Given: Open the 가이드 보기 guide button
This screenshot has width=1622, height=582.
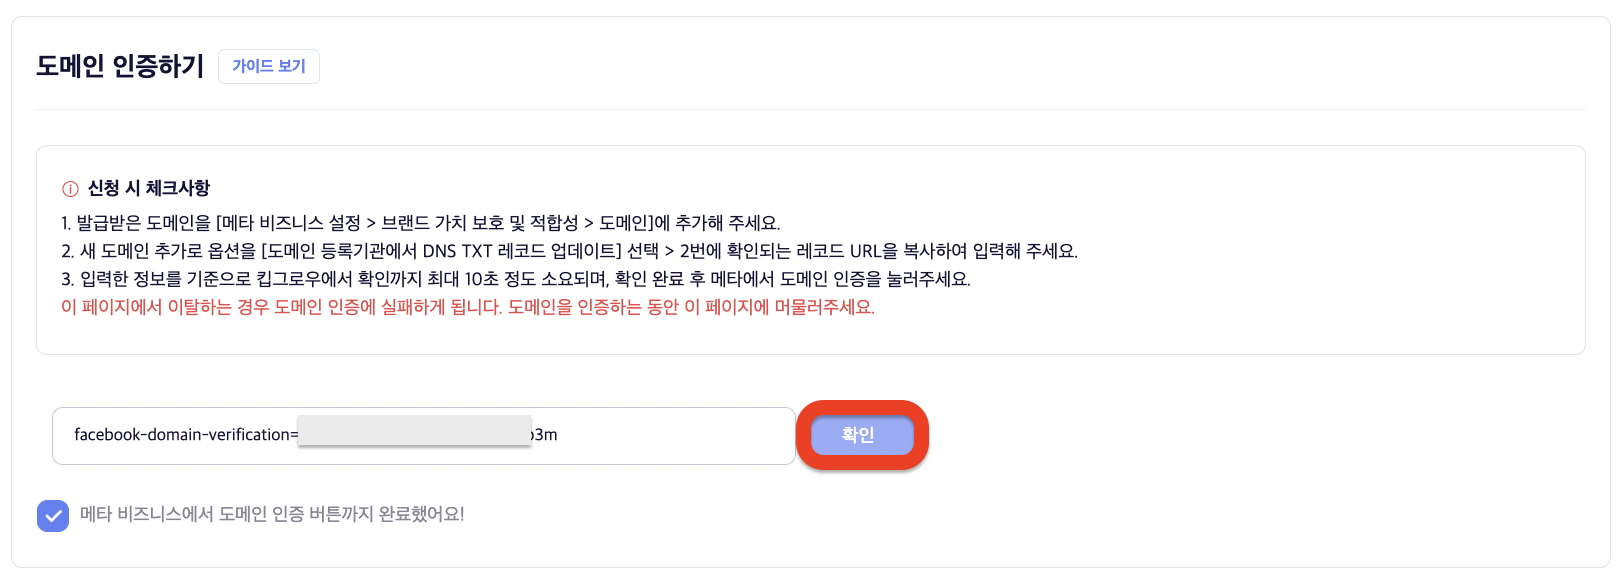Looking at the screenshot, I should 268,66.
